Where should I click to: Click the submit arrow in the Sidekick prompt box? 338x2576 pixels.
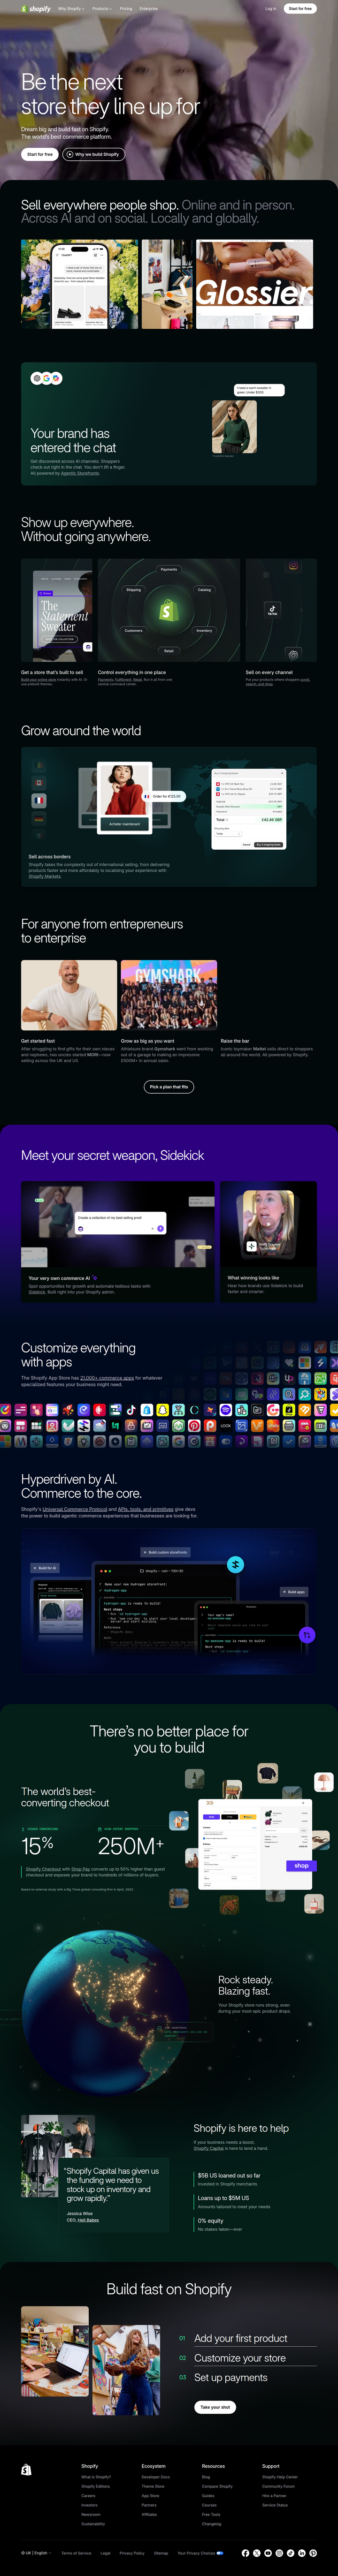(161, 1228)
